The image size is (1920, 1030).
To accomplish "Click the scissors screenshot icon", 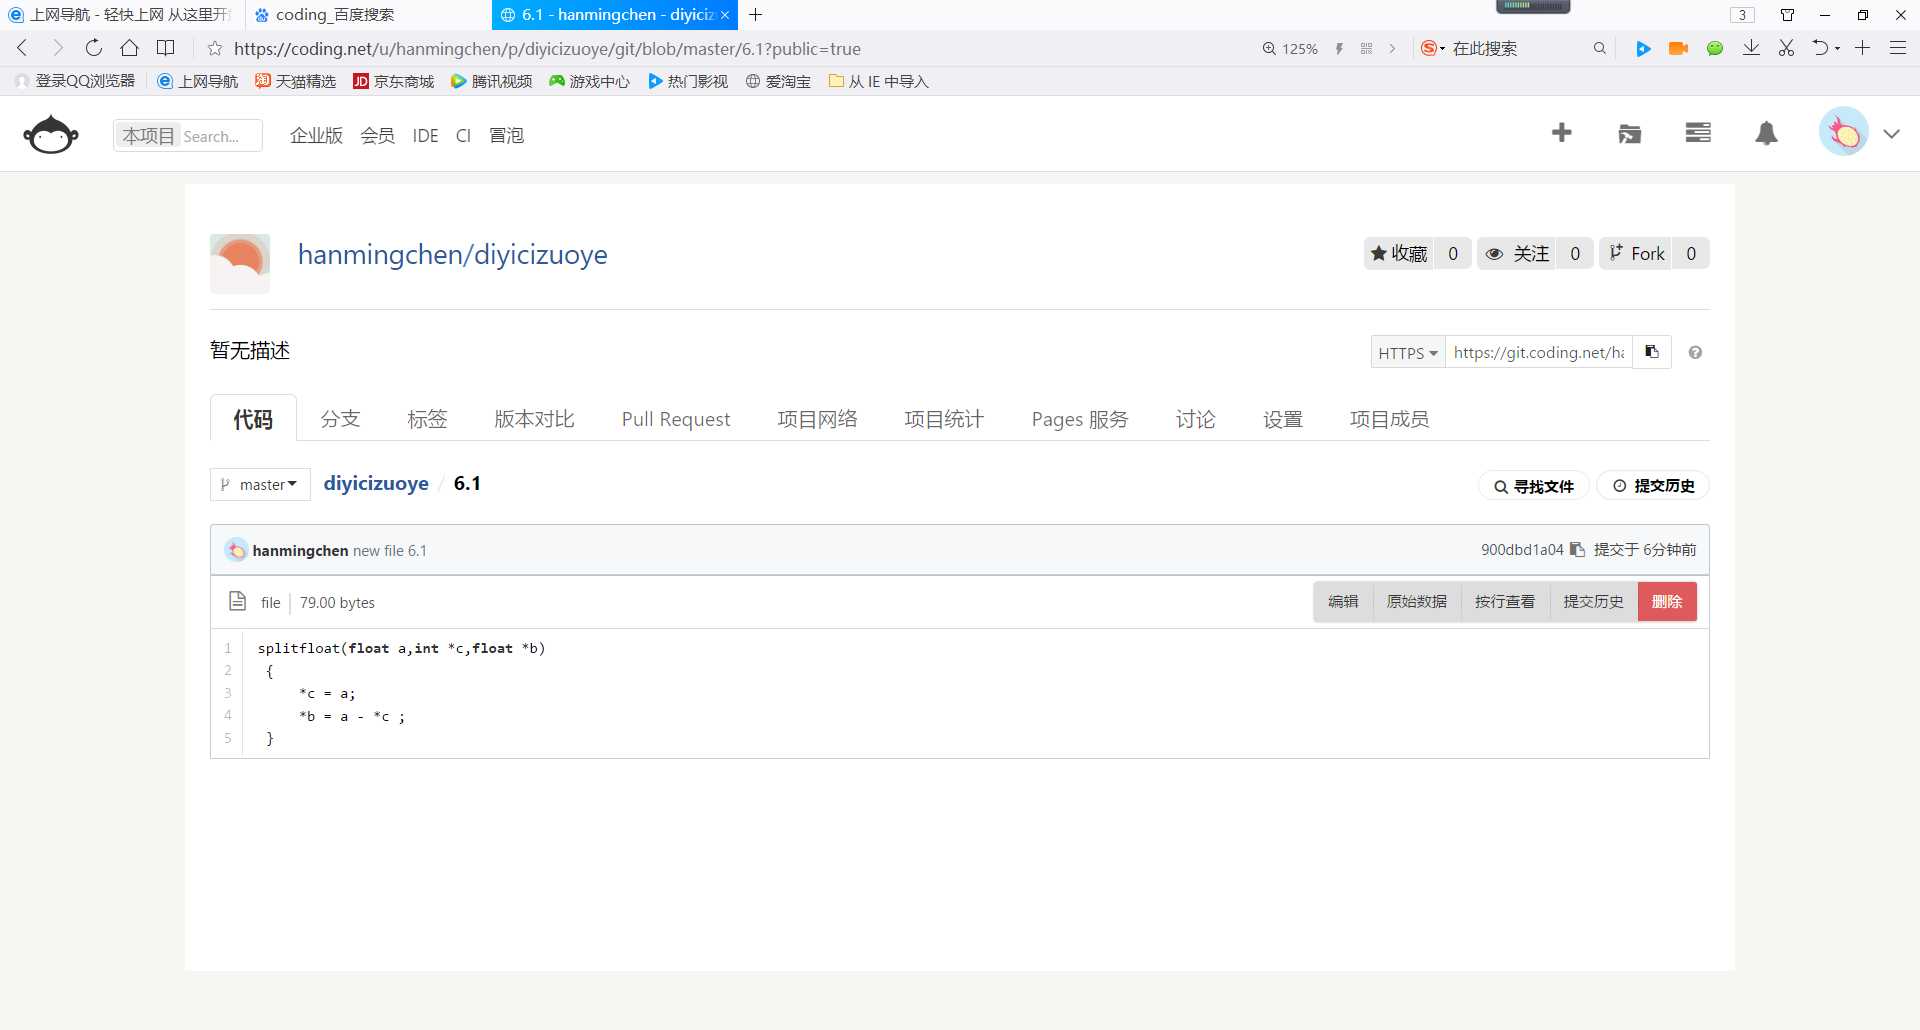I will (1786, 48).
